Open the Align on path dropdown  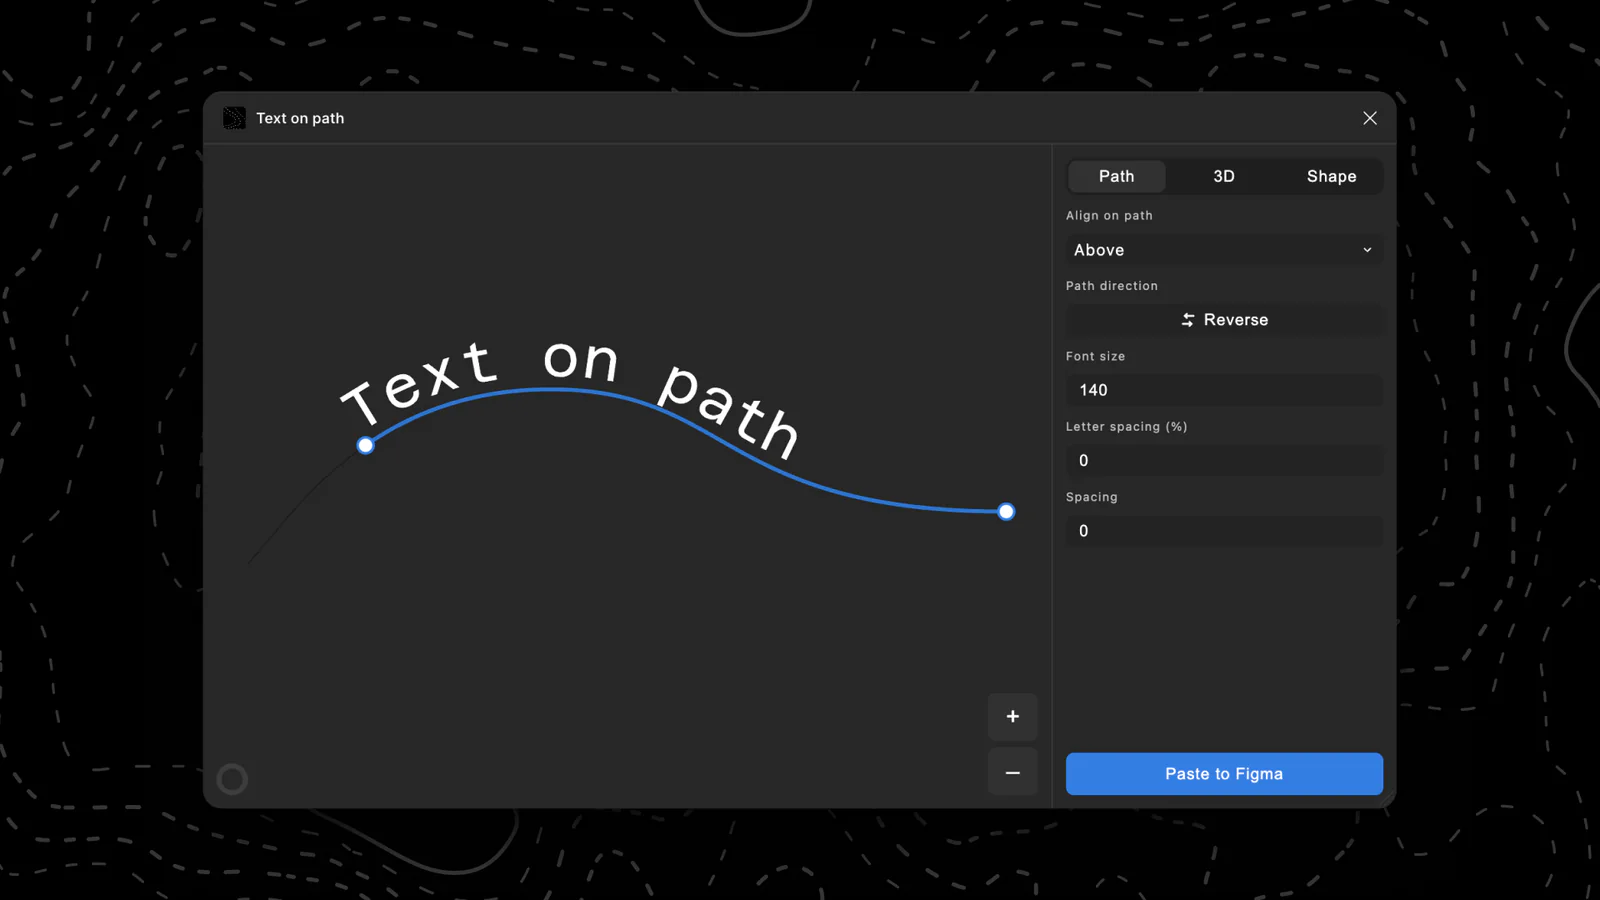(x=1224, y=250)
